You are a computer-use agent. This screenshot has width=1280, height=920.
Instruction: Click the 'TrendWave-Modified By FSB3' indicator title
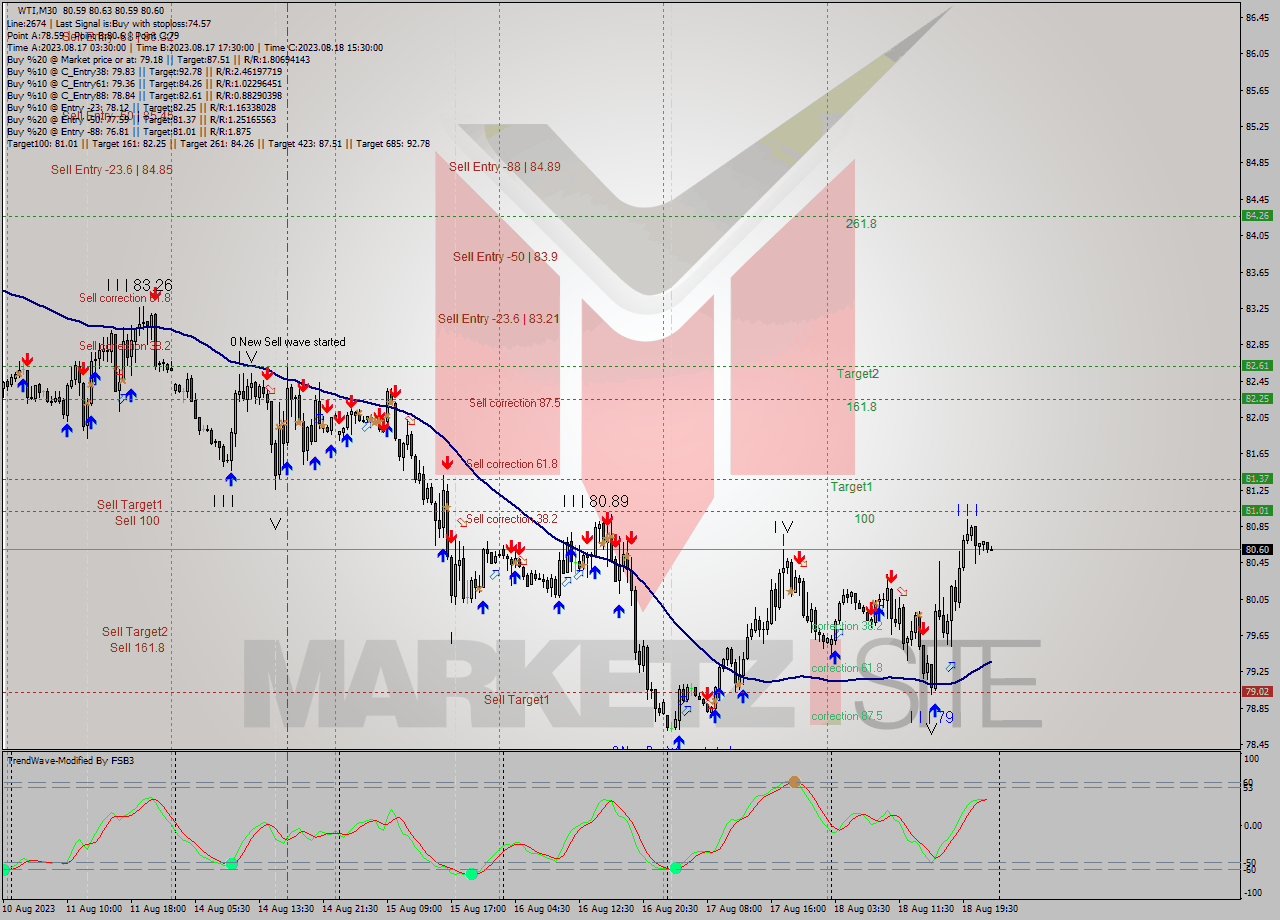click(71, 761)
